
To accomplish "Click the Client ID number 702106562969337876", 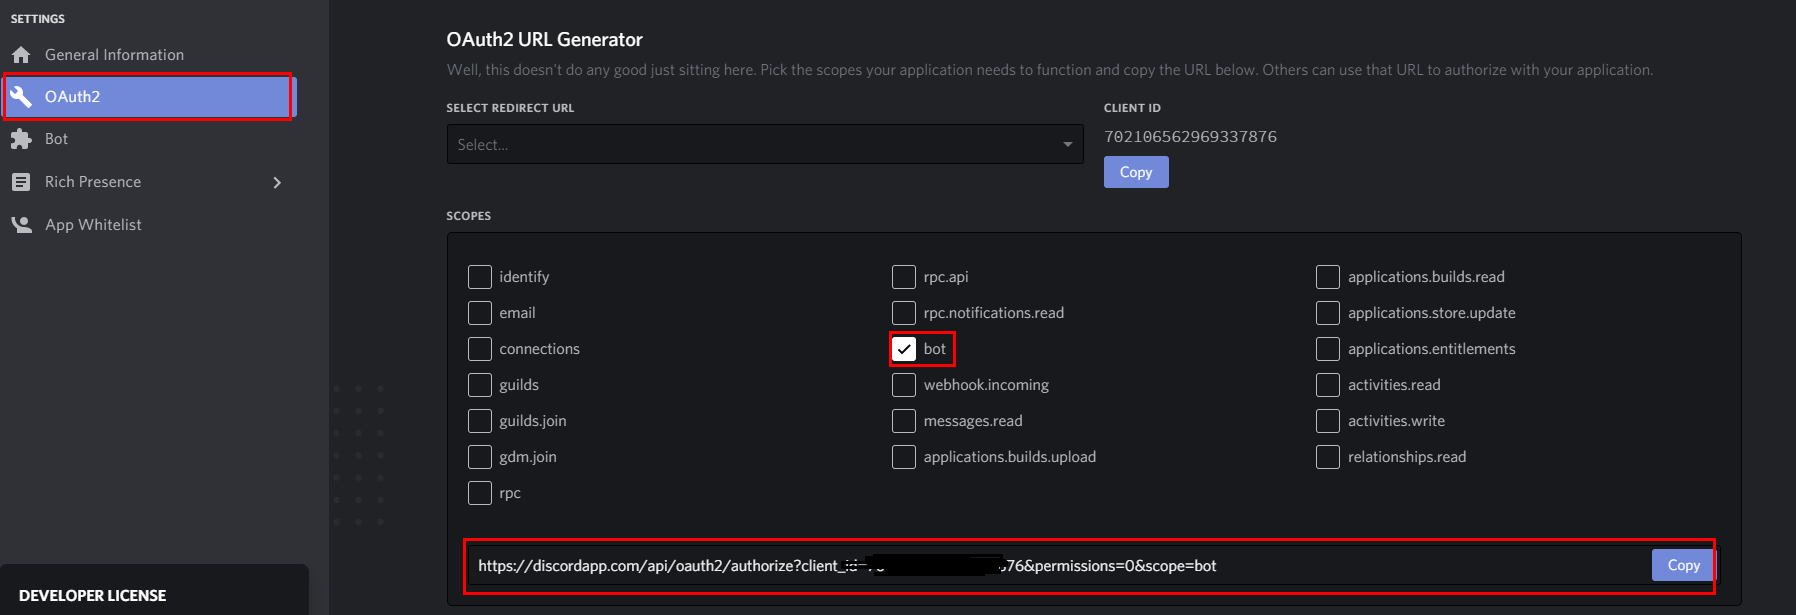I will [x=1190, y=137].
